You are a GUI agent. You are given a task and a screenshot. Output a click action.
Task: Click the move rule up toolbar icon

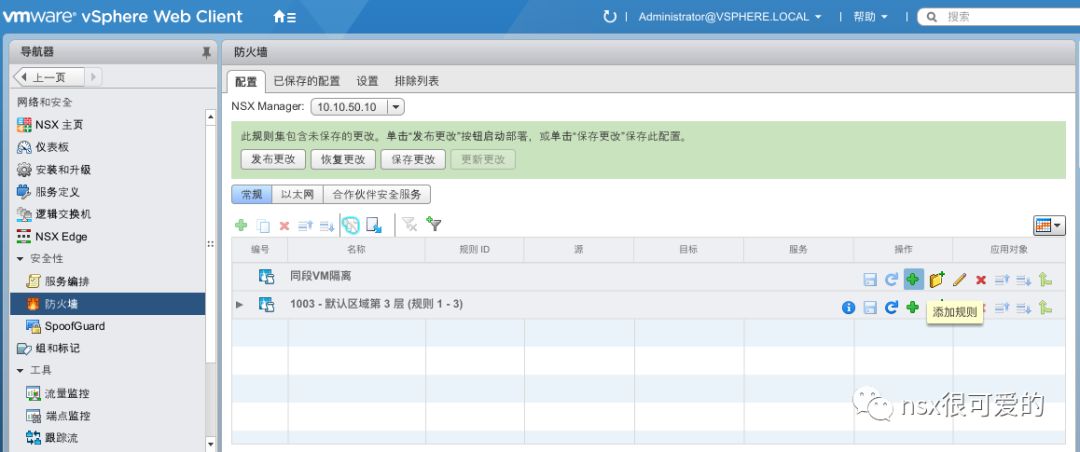click(x=305, y=225)
